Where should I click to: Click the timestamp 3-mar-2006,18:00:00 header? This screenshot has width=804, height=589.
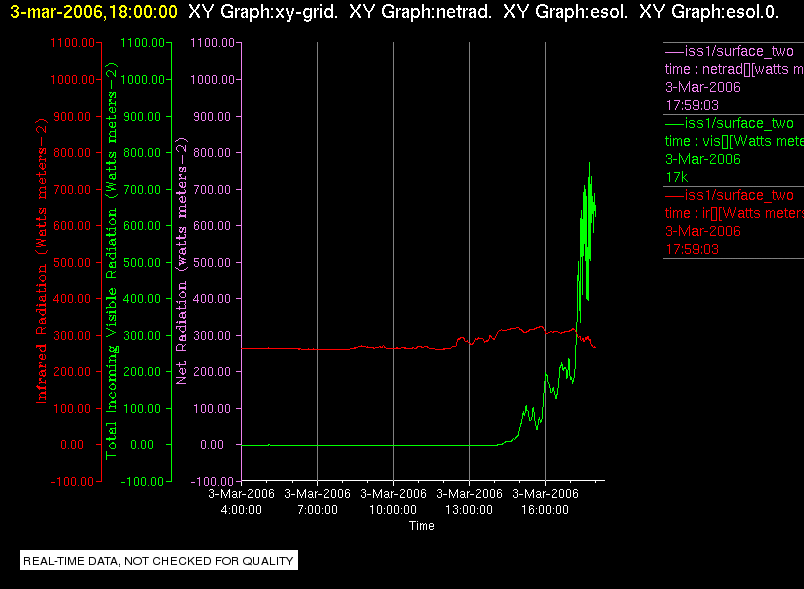click(94, 11)
